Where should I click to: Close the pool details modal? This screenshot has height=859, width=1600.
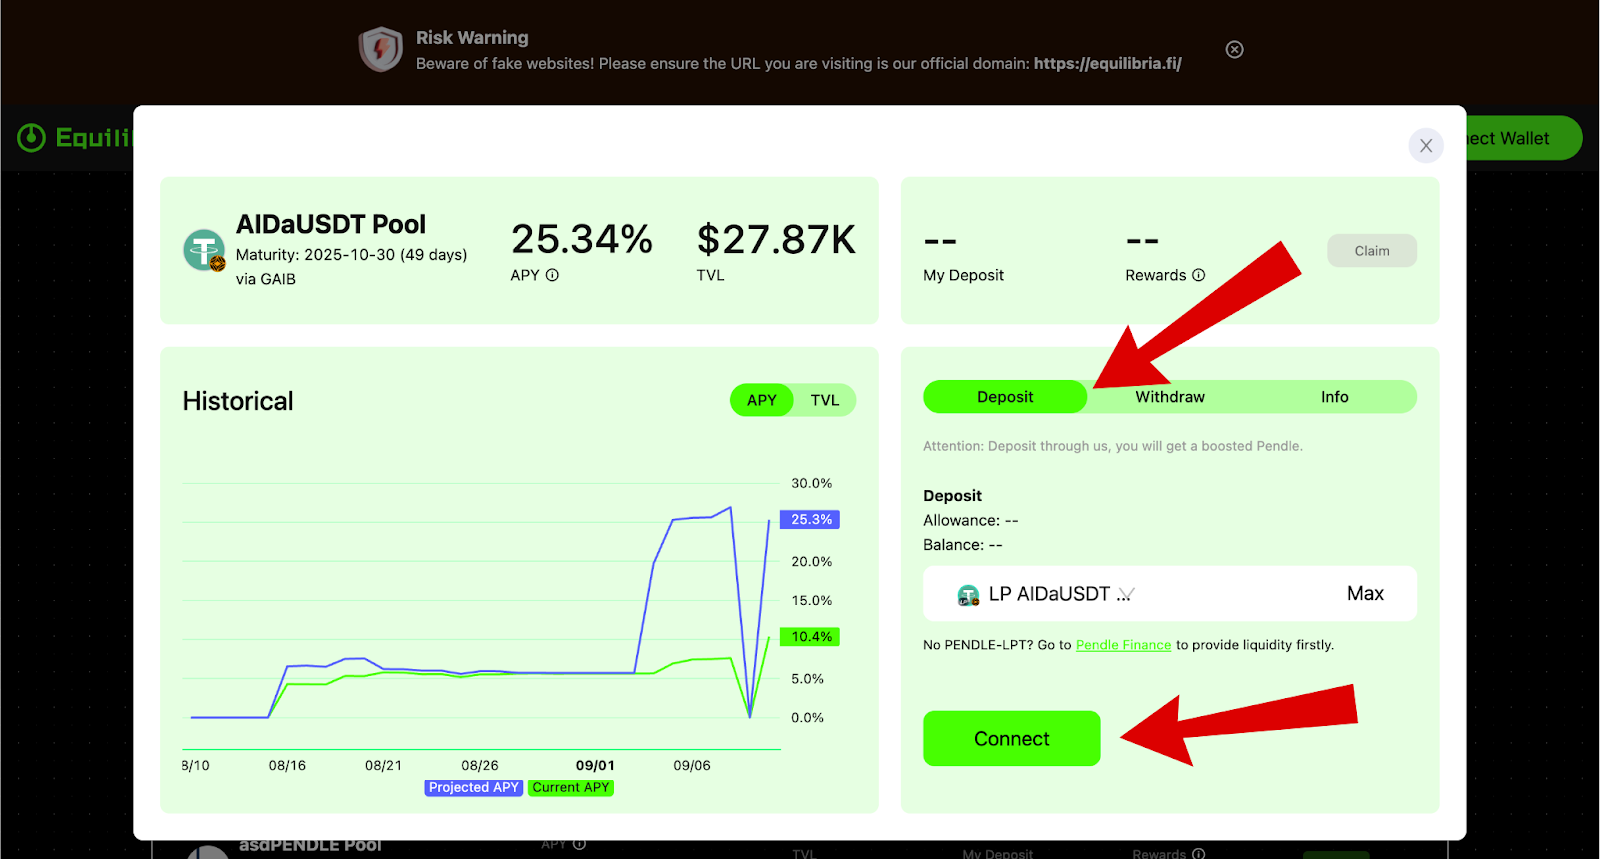click(x=1426, y=146)
